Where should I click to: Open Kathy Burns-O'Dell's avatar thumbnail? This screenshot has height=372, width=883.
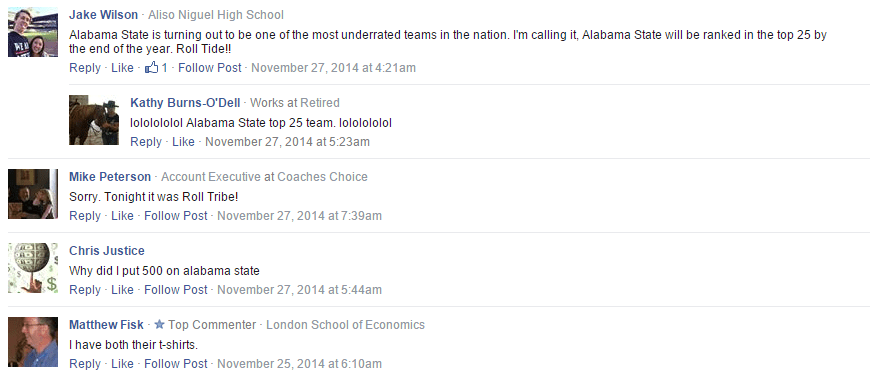tap(94, 120)
